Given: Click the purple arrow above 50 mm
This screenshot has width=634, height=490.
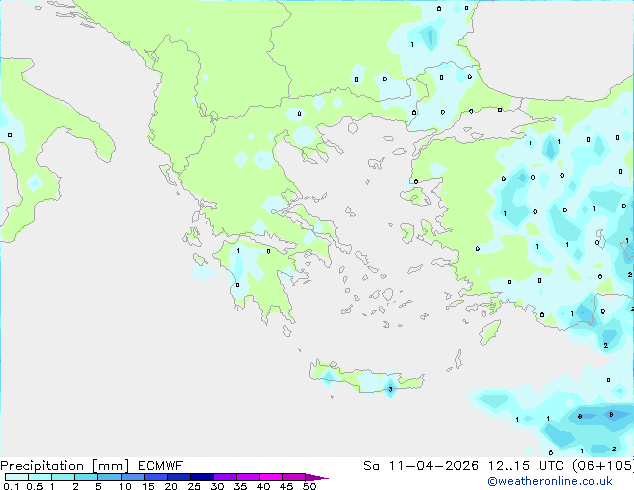Looking at the screenshot, I should tap(317, 477).
